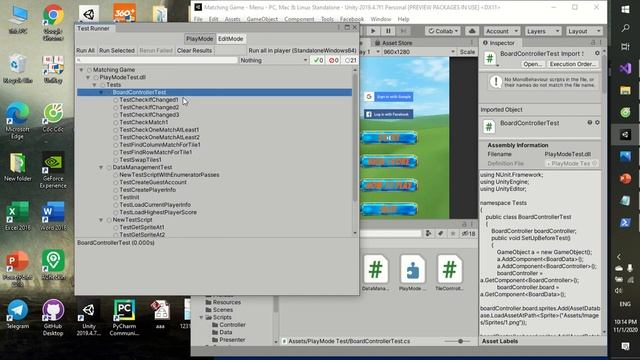Click the BoardControllerTest script icon in Inspector header
The height and width of the screenshot is (360, 640).
click(490, 58)
